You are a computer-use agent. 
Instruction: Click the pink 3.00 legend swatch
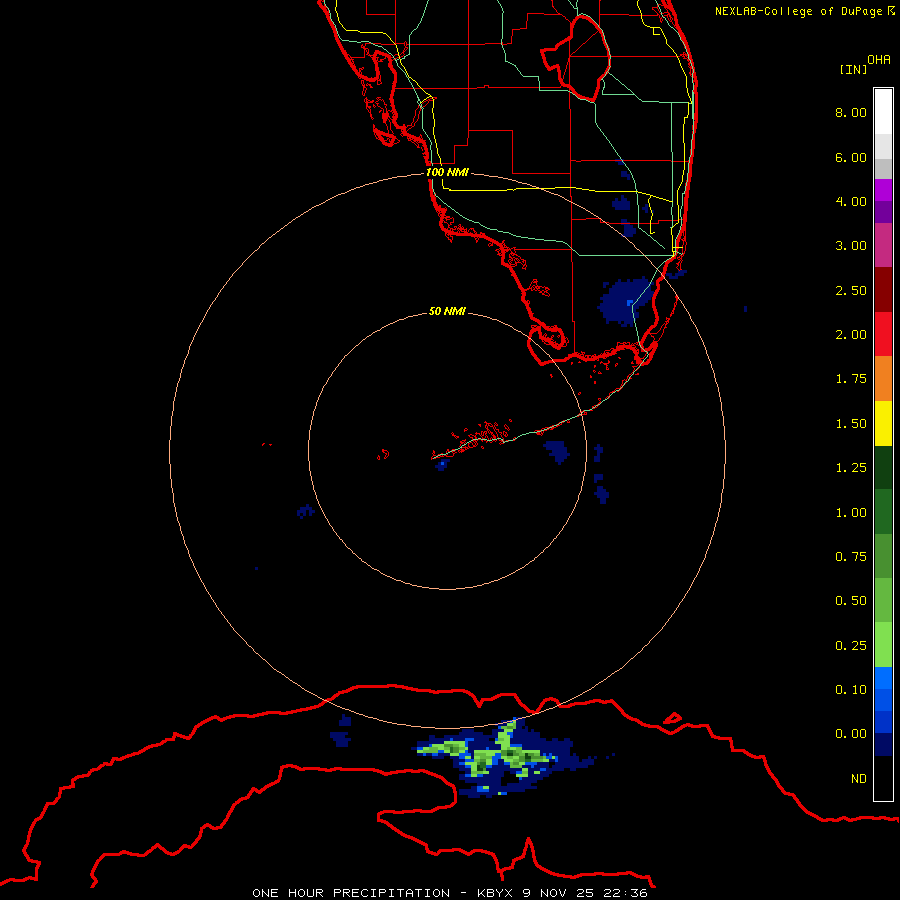883,245
